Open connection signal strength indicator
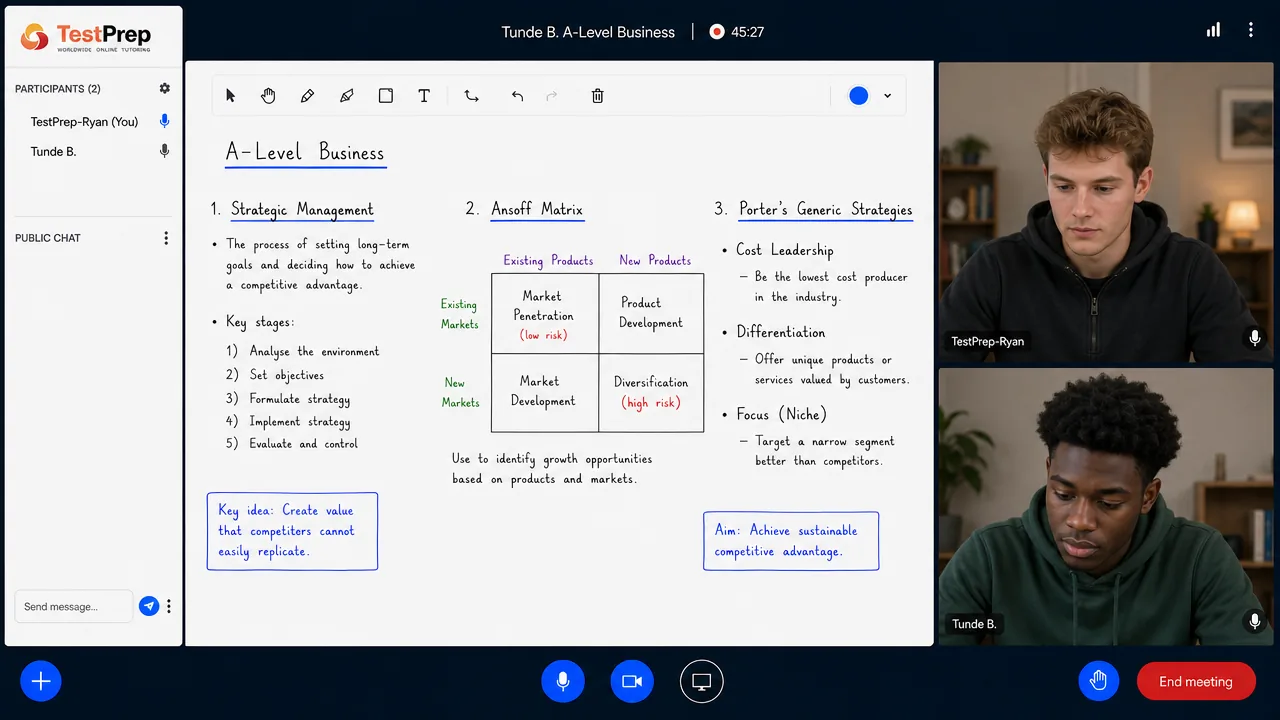 tap(1213, 30)
